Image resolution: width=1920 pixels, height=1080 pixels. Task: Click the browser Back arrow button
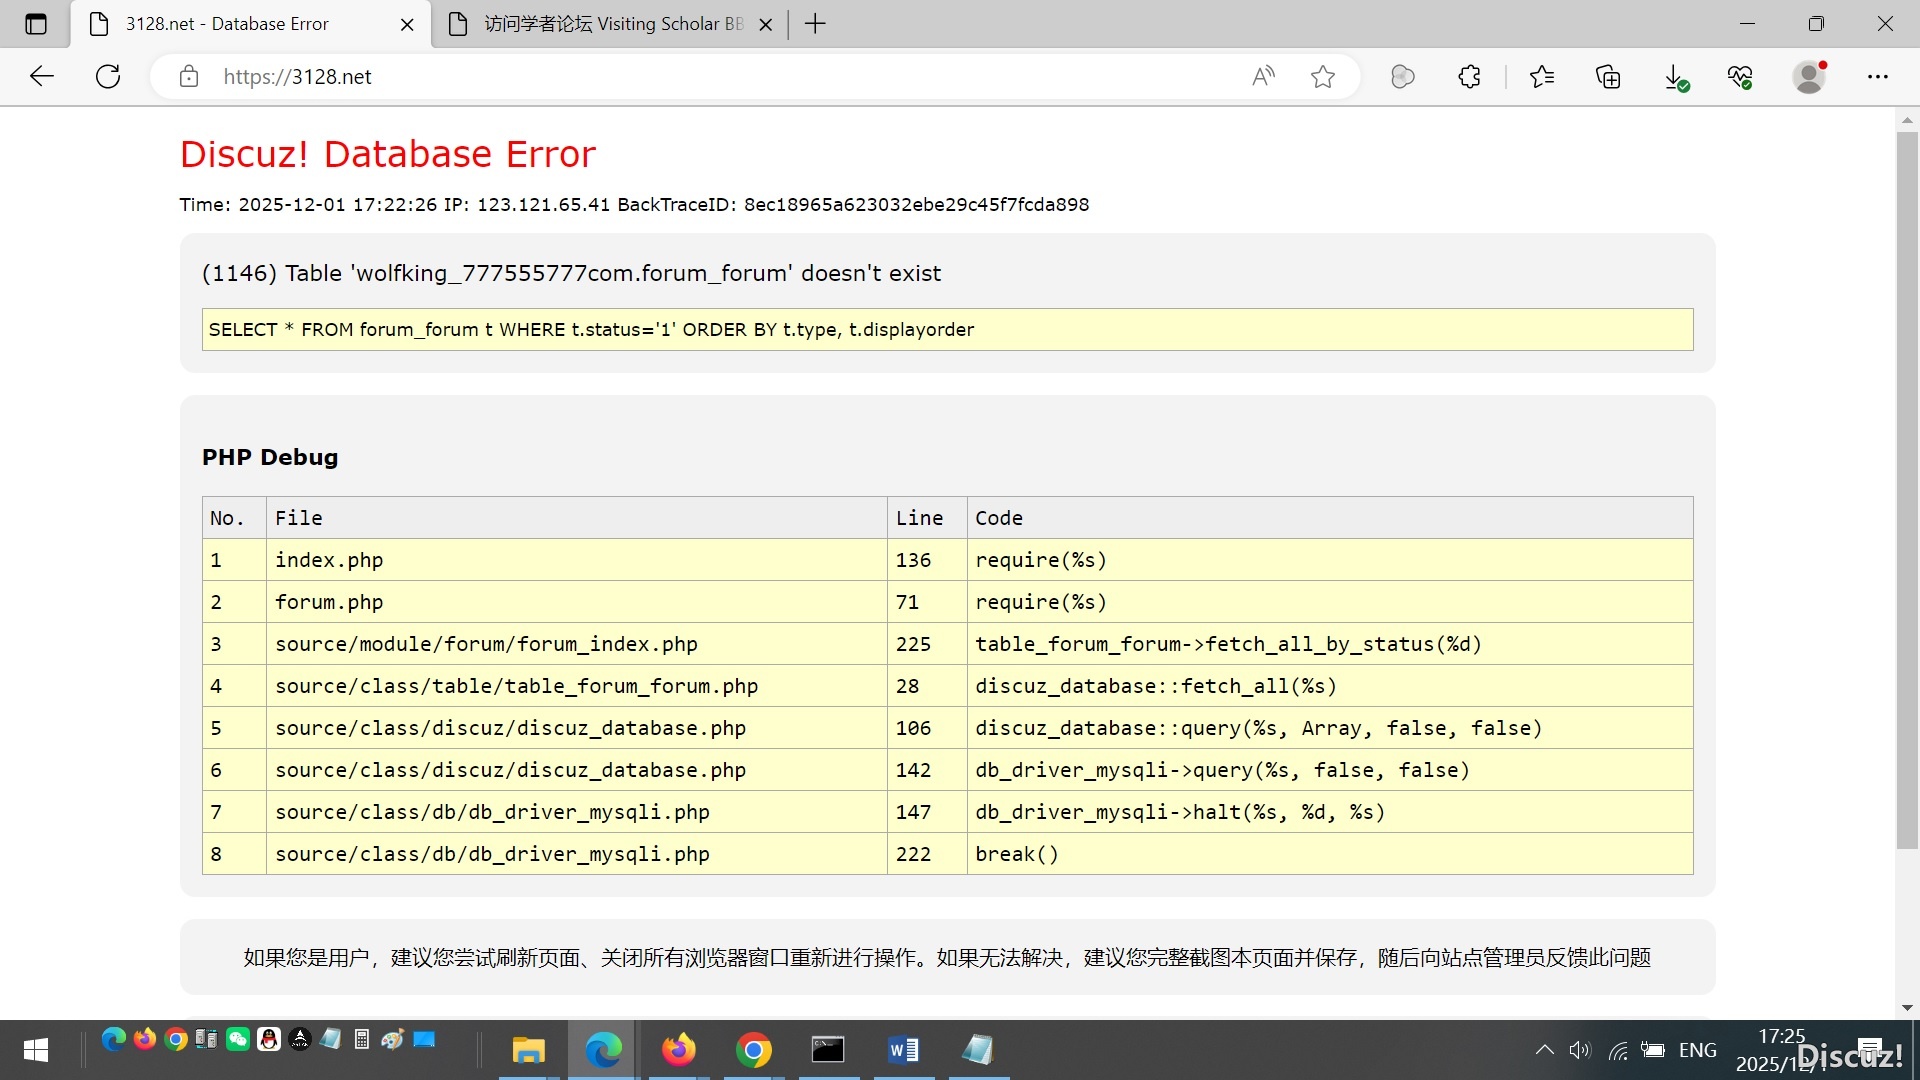(42, 76)
